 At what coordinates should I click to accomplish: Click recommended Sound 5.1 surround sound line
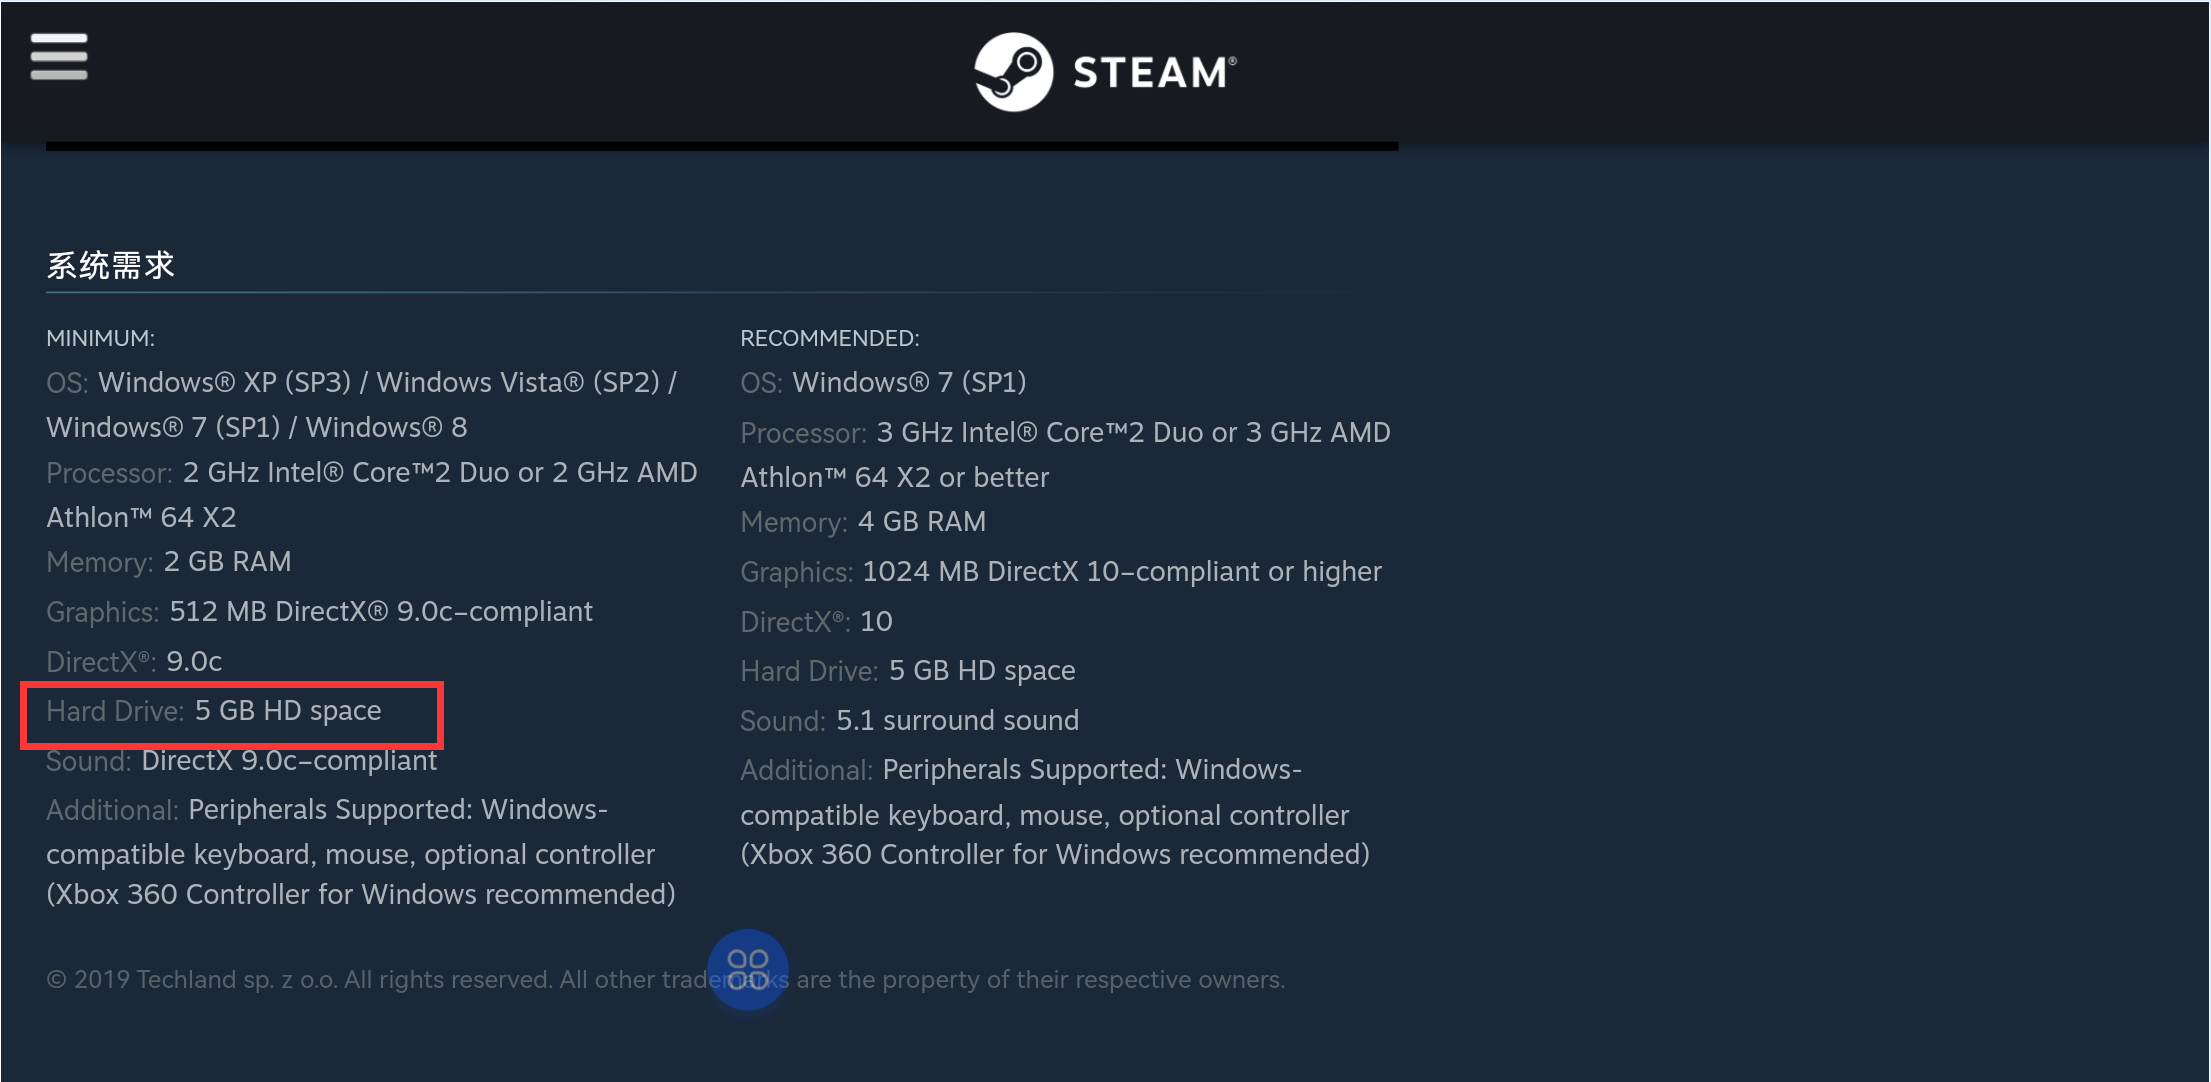(x=909, y=721)
